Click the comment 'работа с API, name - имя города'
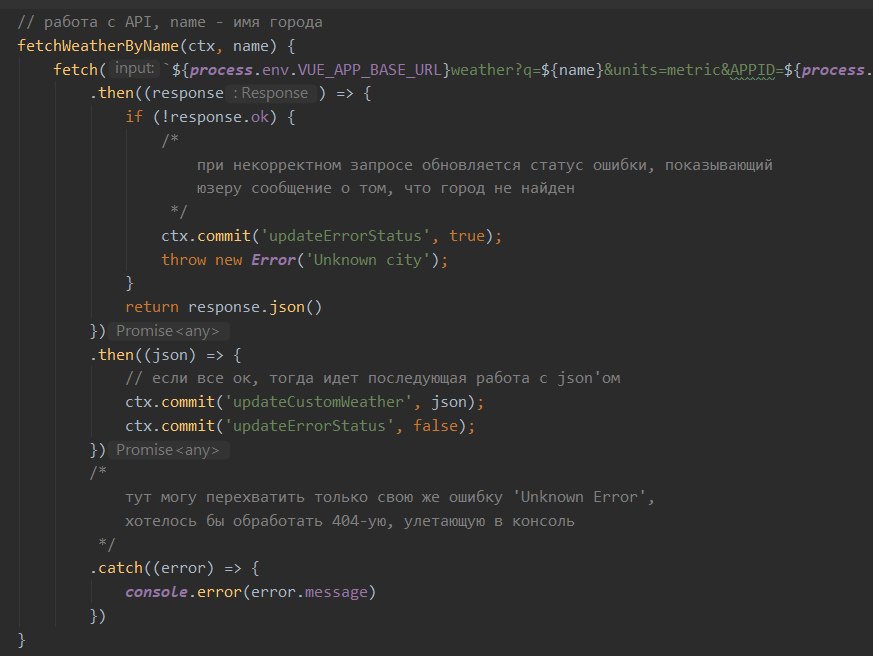The height and width of the screenshot is (656, 873). click(170, 22)
